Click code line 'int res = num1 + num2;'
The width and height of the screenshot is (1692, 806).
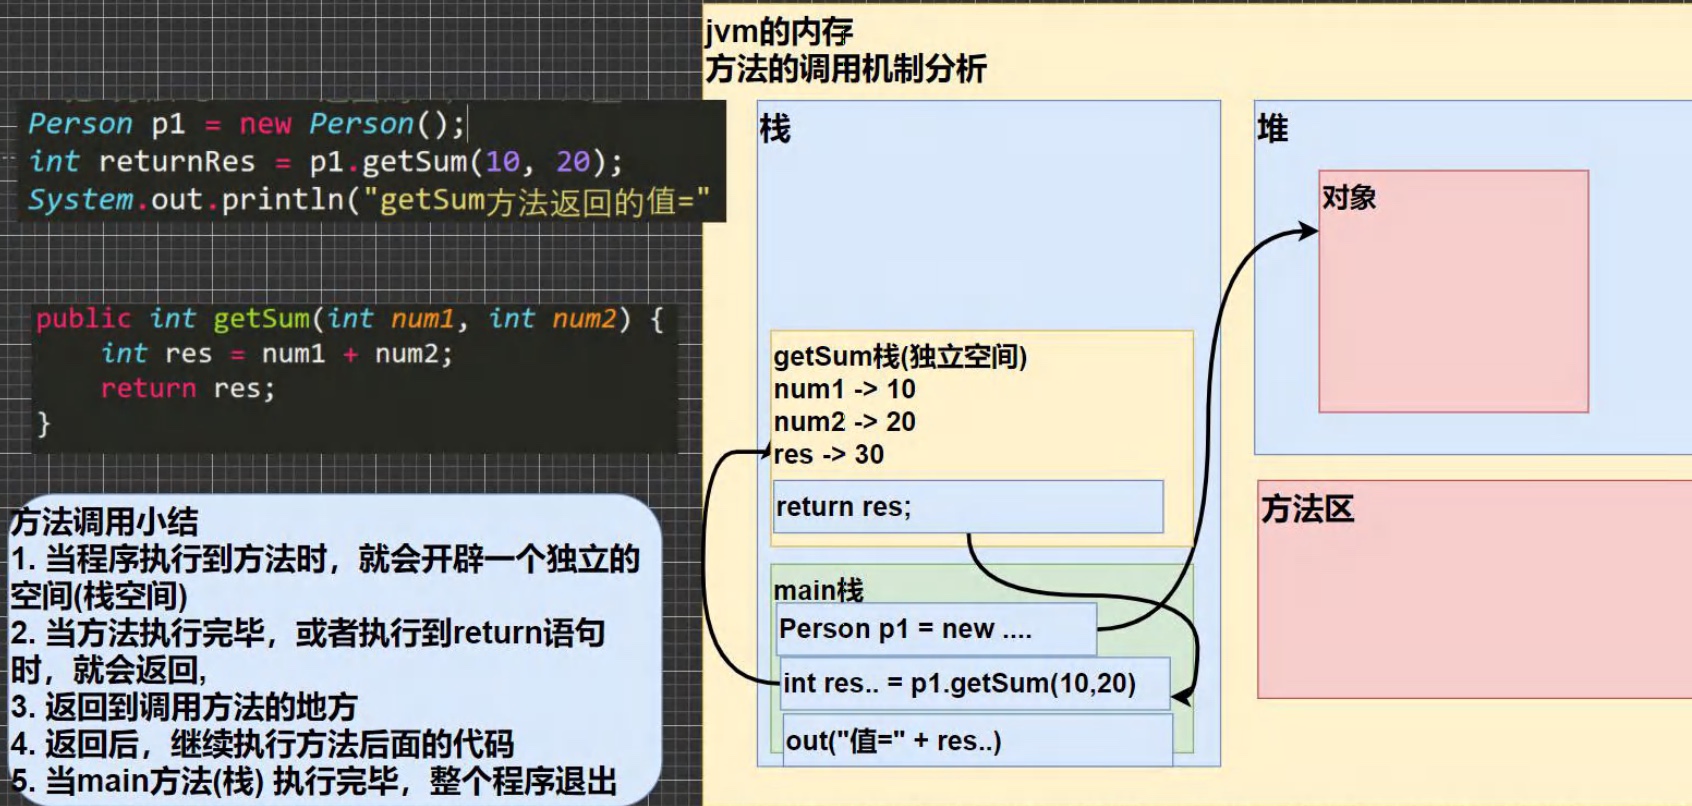(277, 354)
